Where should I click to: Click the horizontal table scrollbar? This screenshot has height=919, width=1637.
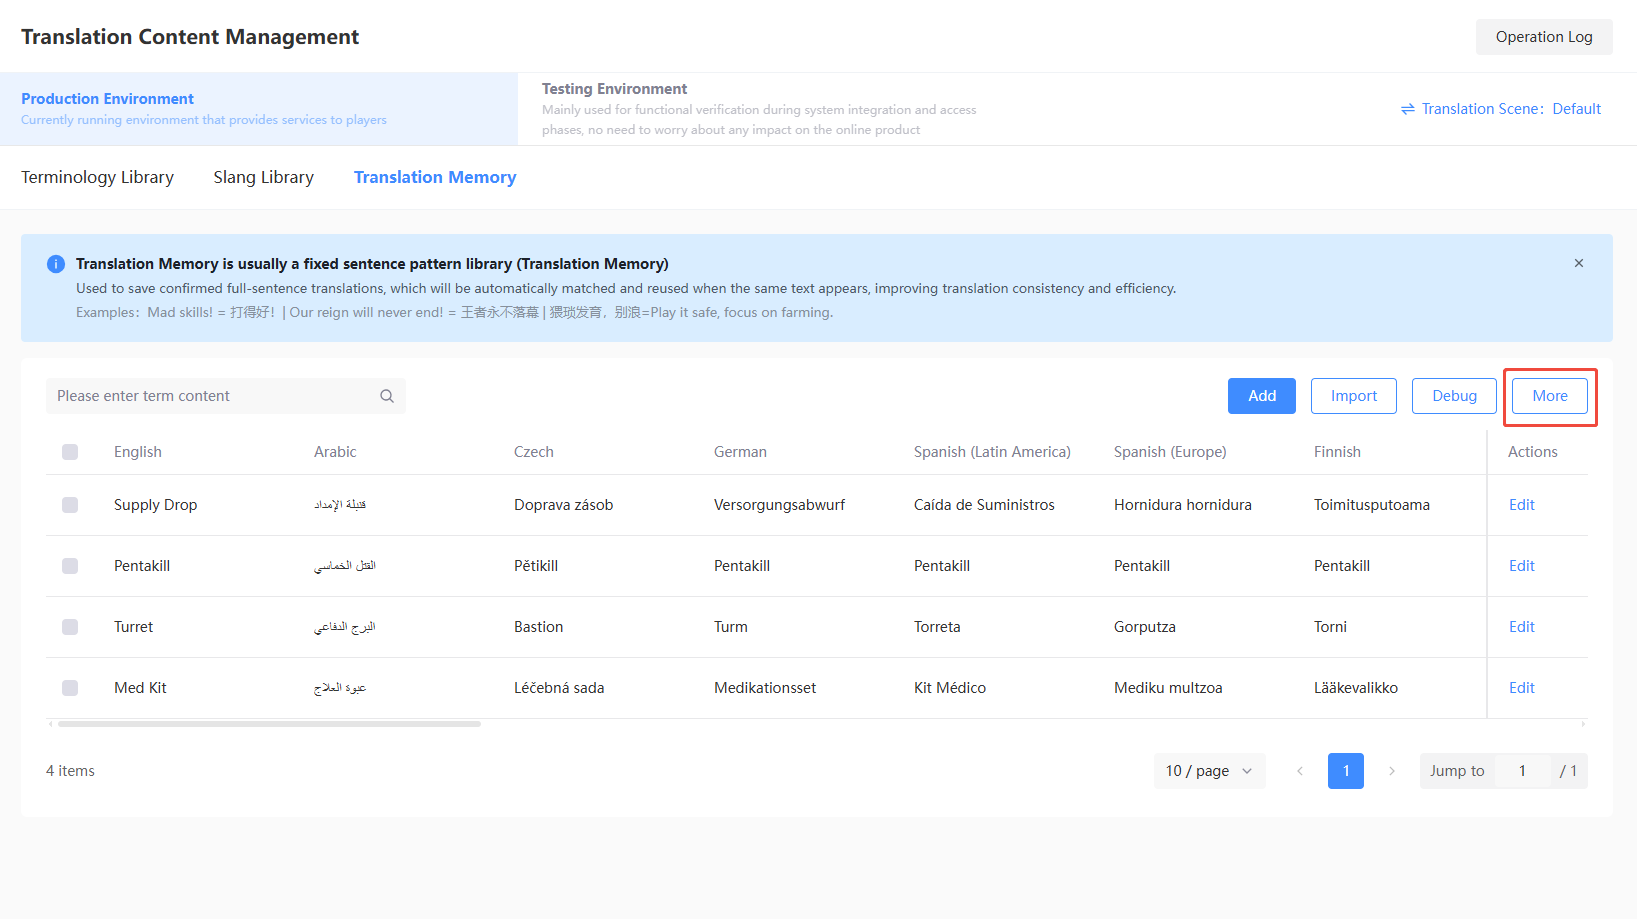pyautogui.click(x=269, y=724)
